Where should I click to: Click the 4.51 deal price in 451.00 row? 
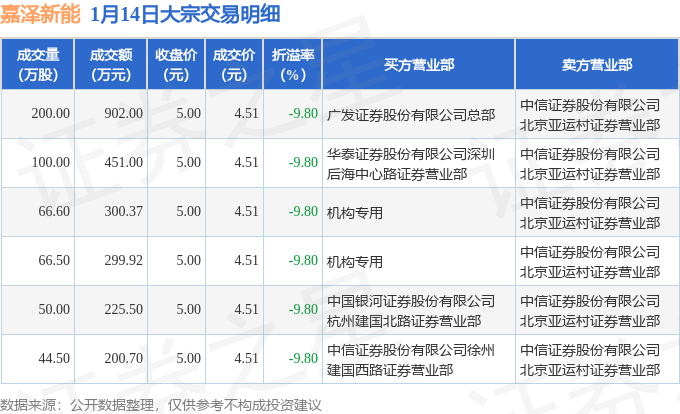(246, 163)
